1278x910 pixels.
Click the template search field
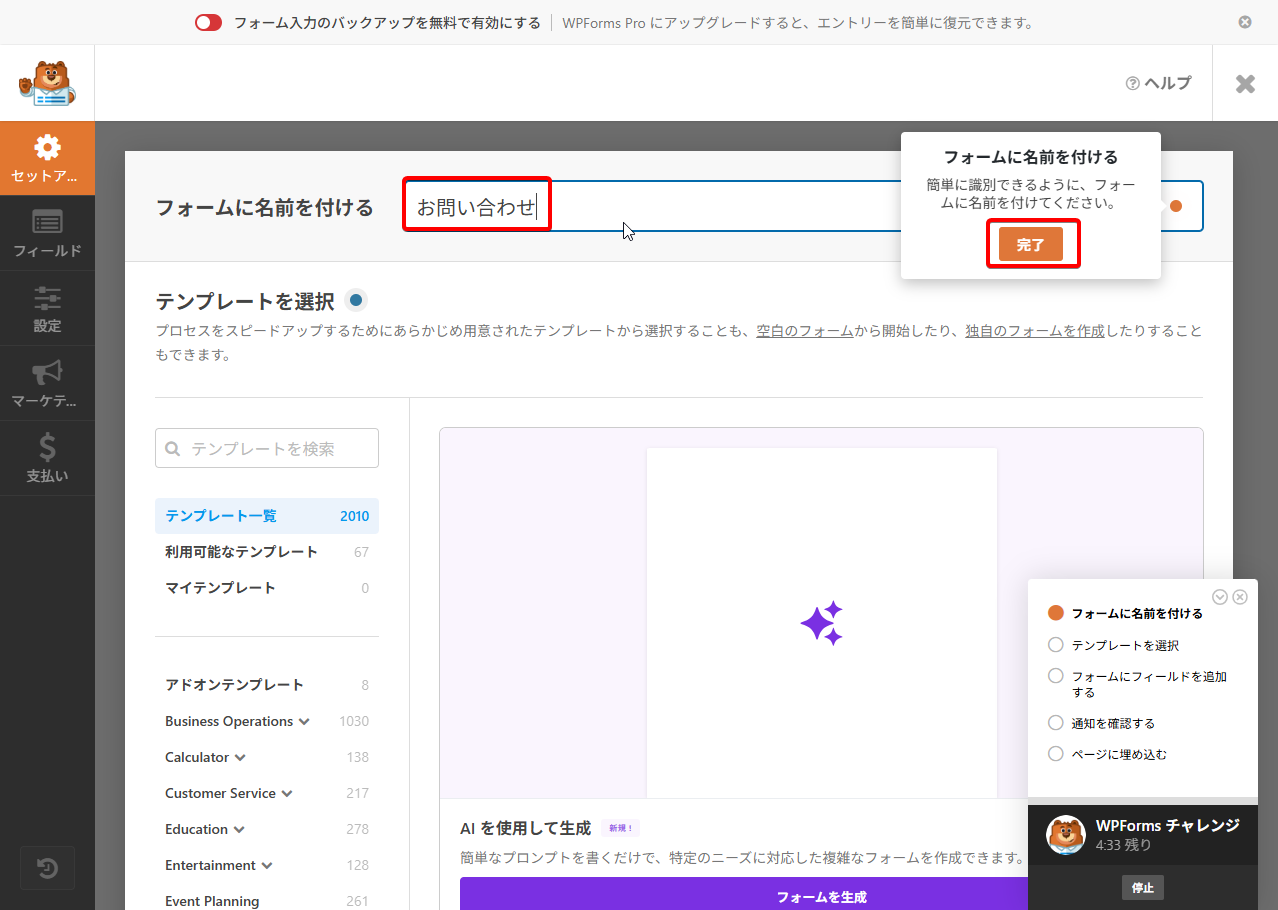click(x=267, y=449)
